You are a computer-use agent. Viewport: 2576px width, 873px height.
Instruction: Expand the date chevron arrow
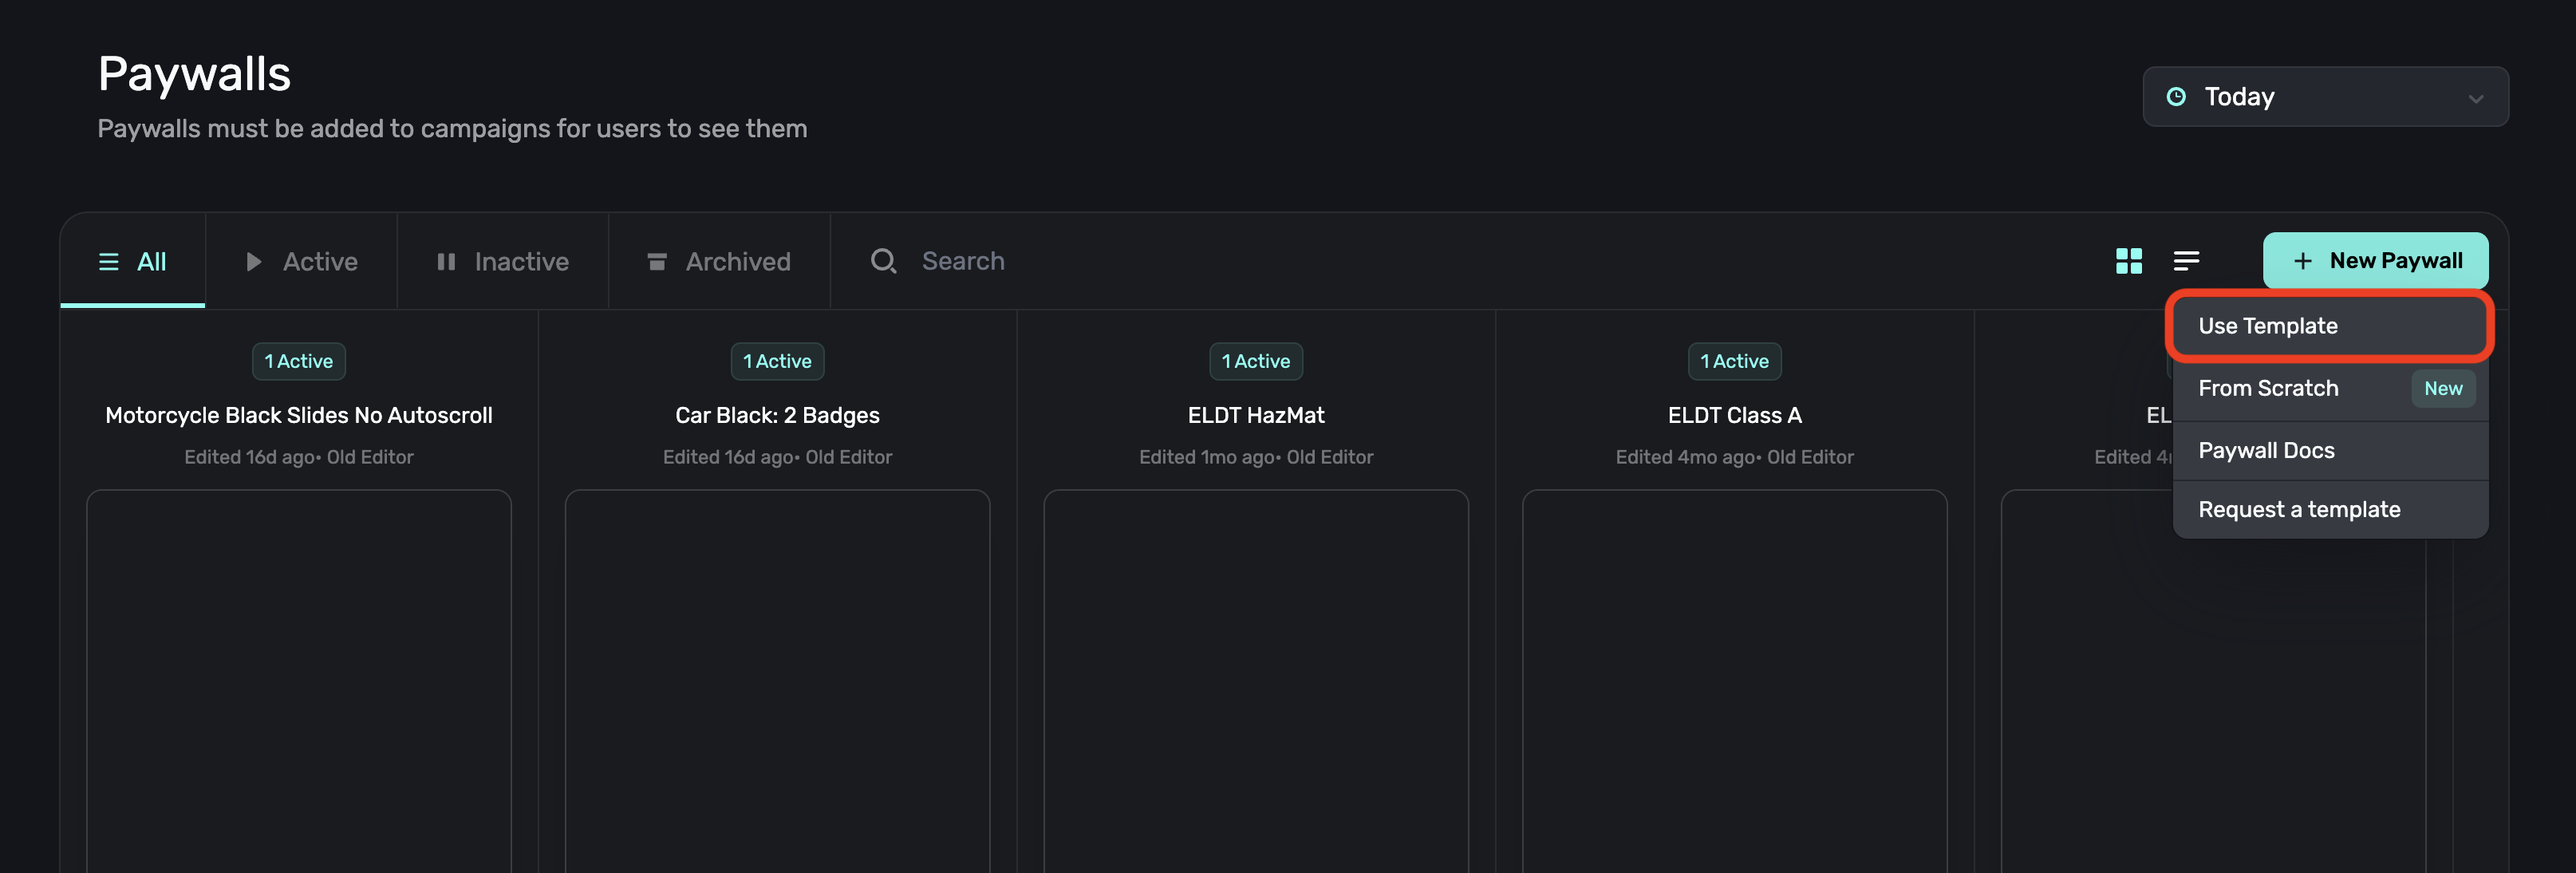(x=2475, y=98)
